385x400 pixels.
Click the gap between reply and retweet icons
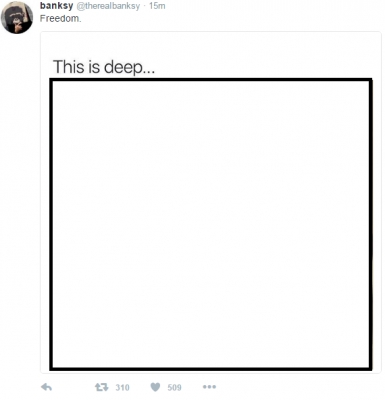(x=73, y=387)
